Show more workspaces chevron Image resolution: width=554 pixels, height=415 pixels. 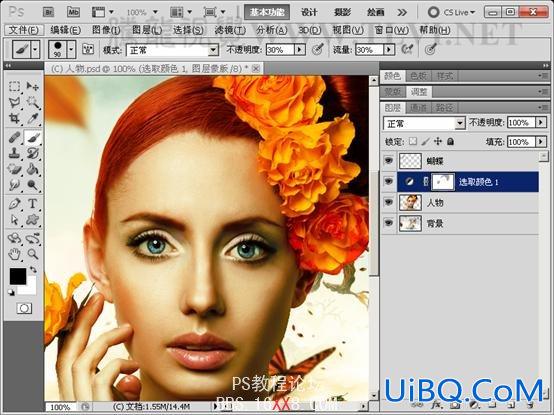[402, 12]
